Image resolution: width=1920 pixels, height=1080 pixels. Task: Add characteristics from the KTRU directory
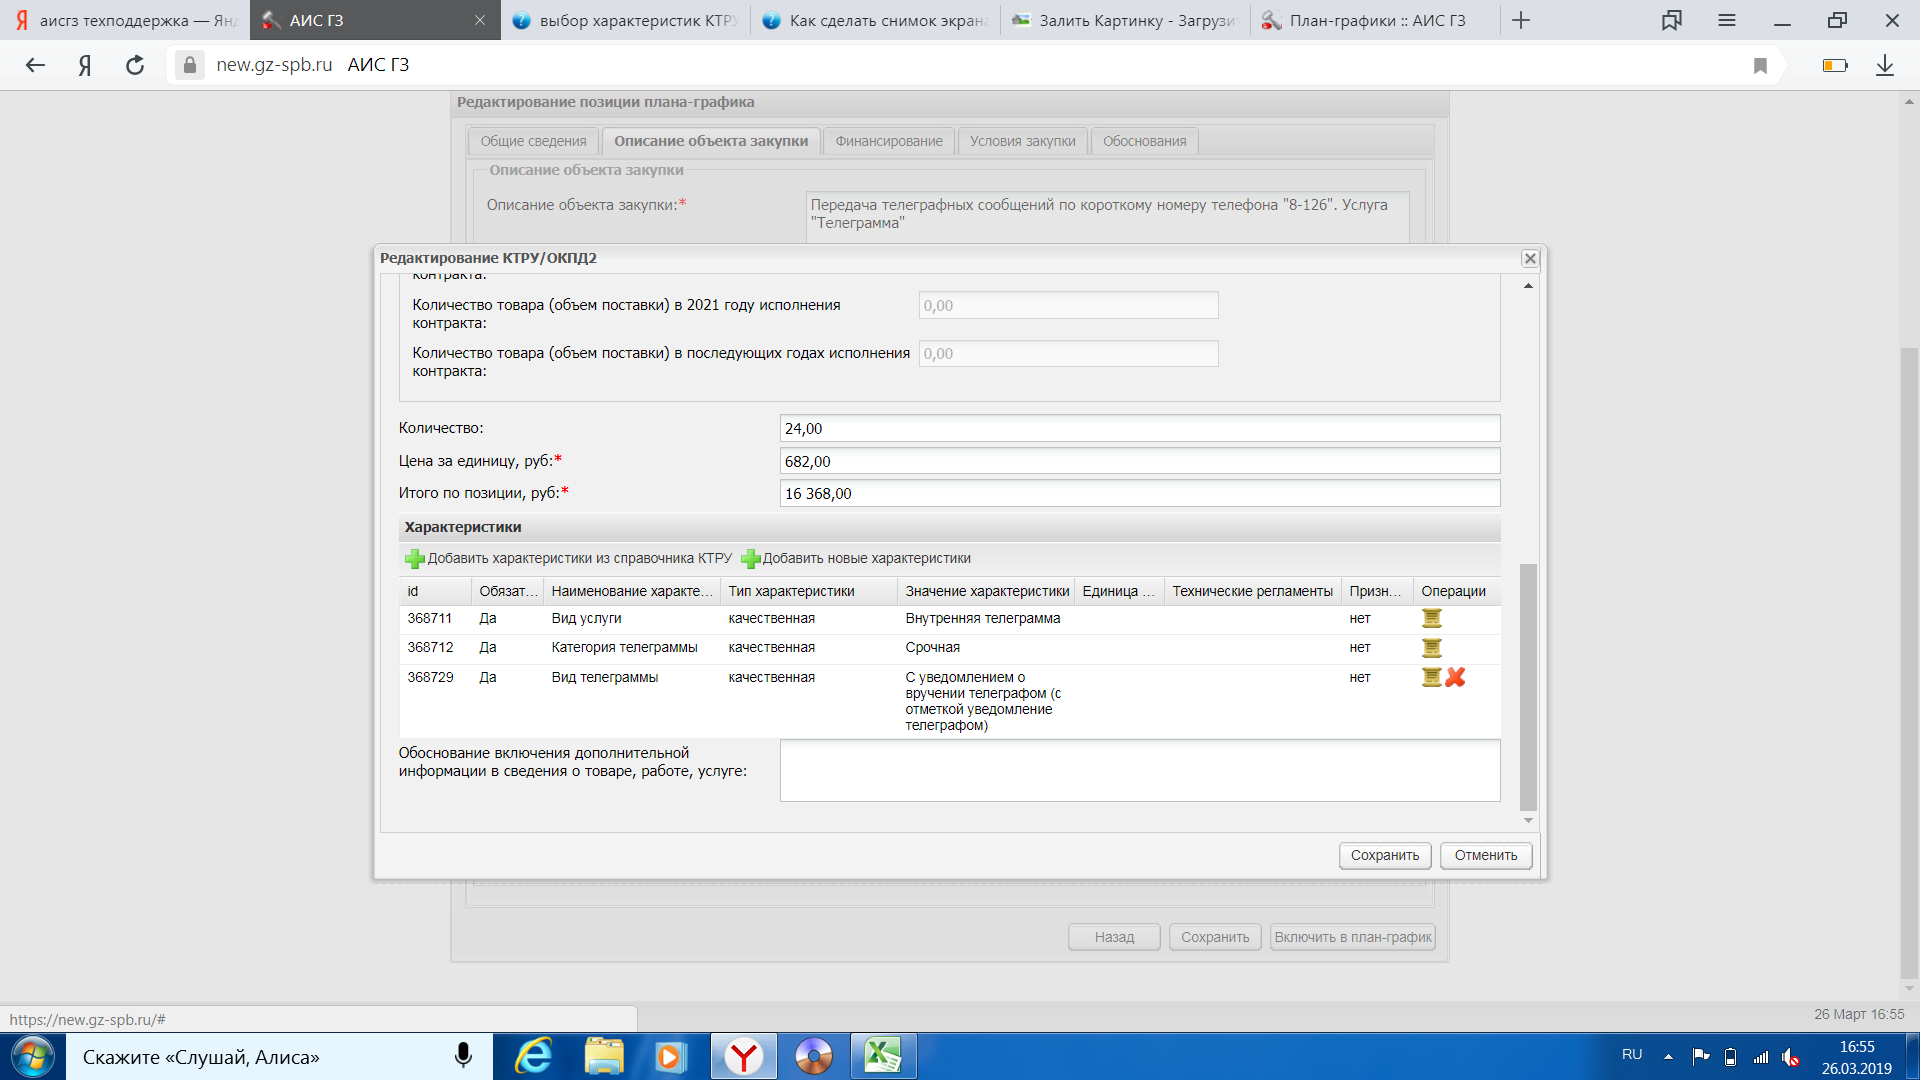(568, 559)
